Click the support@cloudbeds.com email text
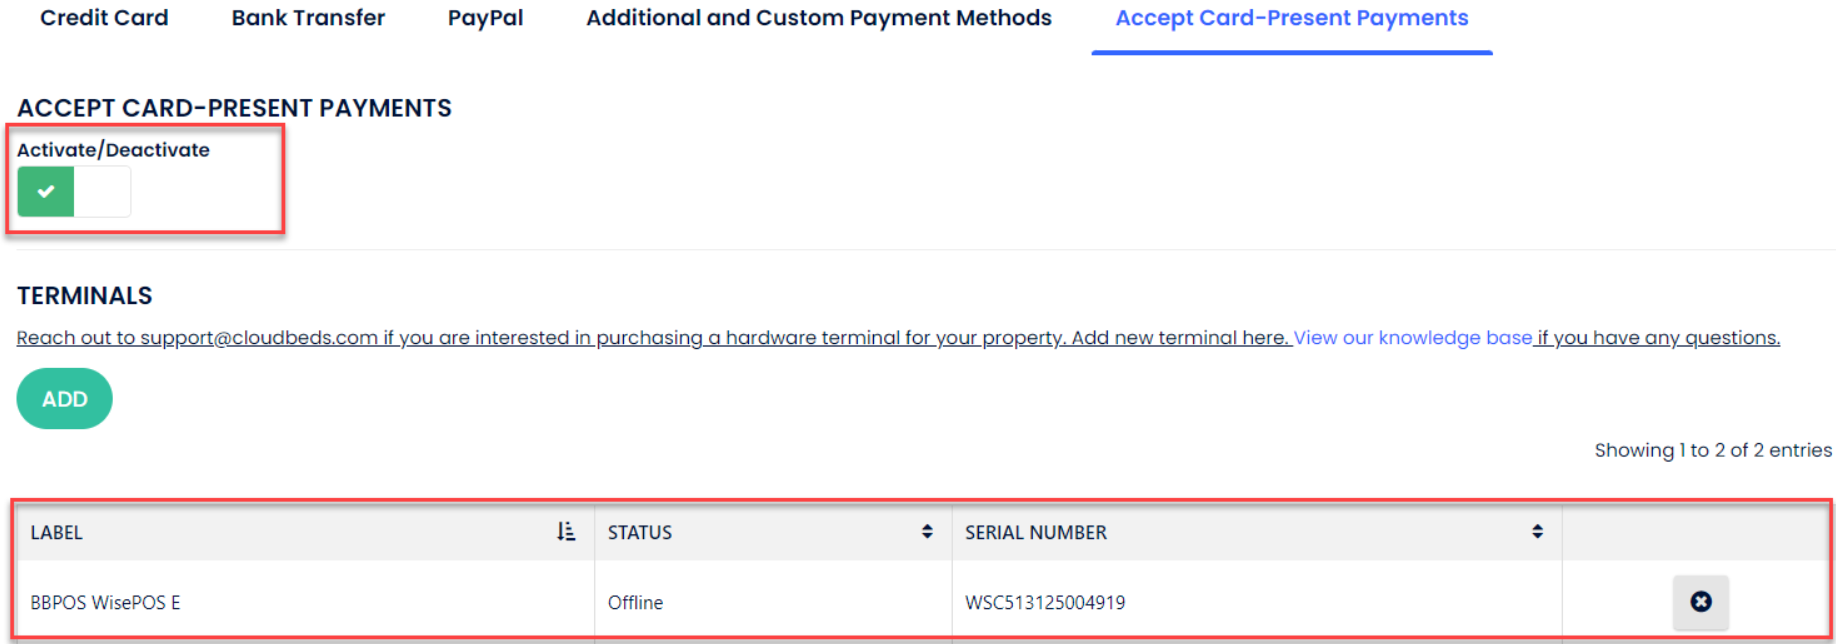The image size is (1836, 644). (x=259, y=338)
